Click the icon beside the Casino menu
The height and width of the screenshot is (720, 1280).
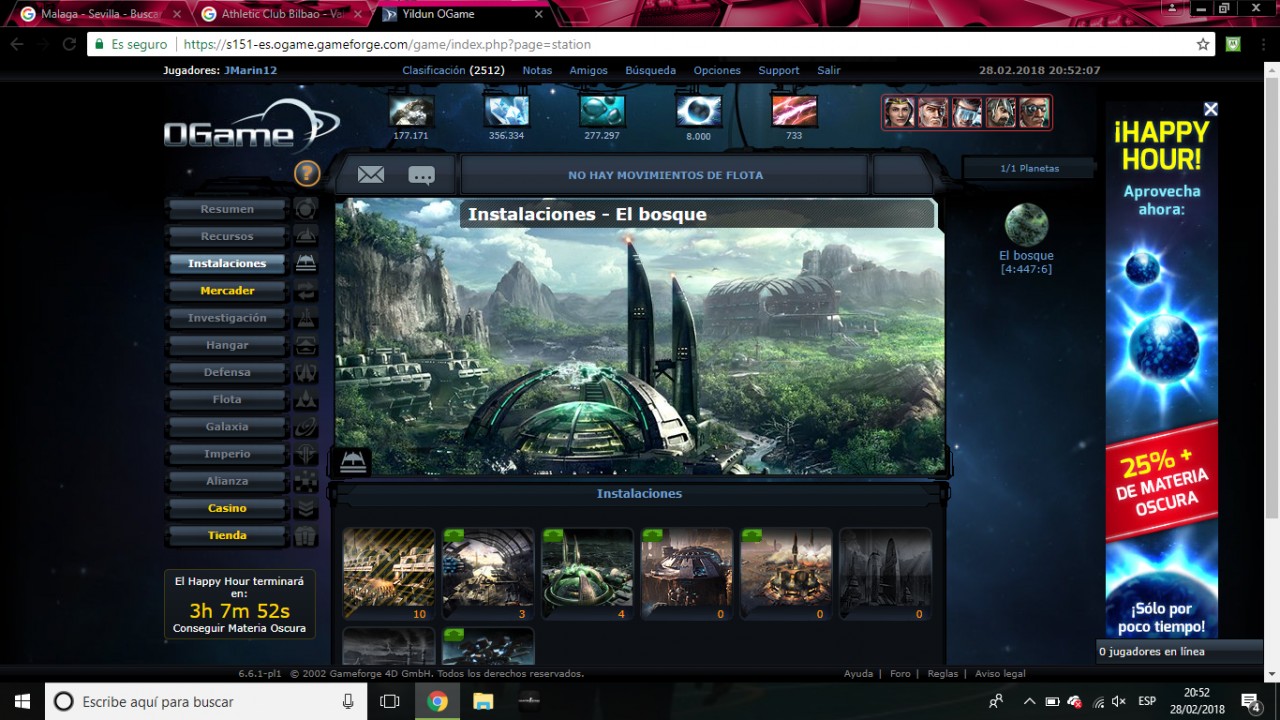[306, 508]
